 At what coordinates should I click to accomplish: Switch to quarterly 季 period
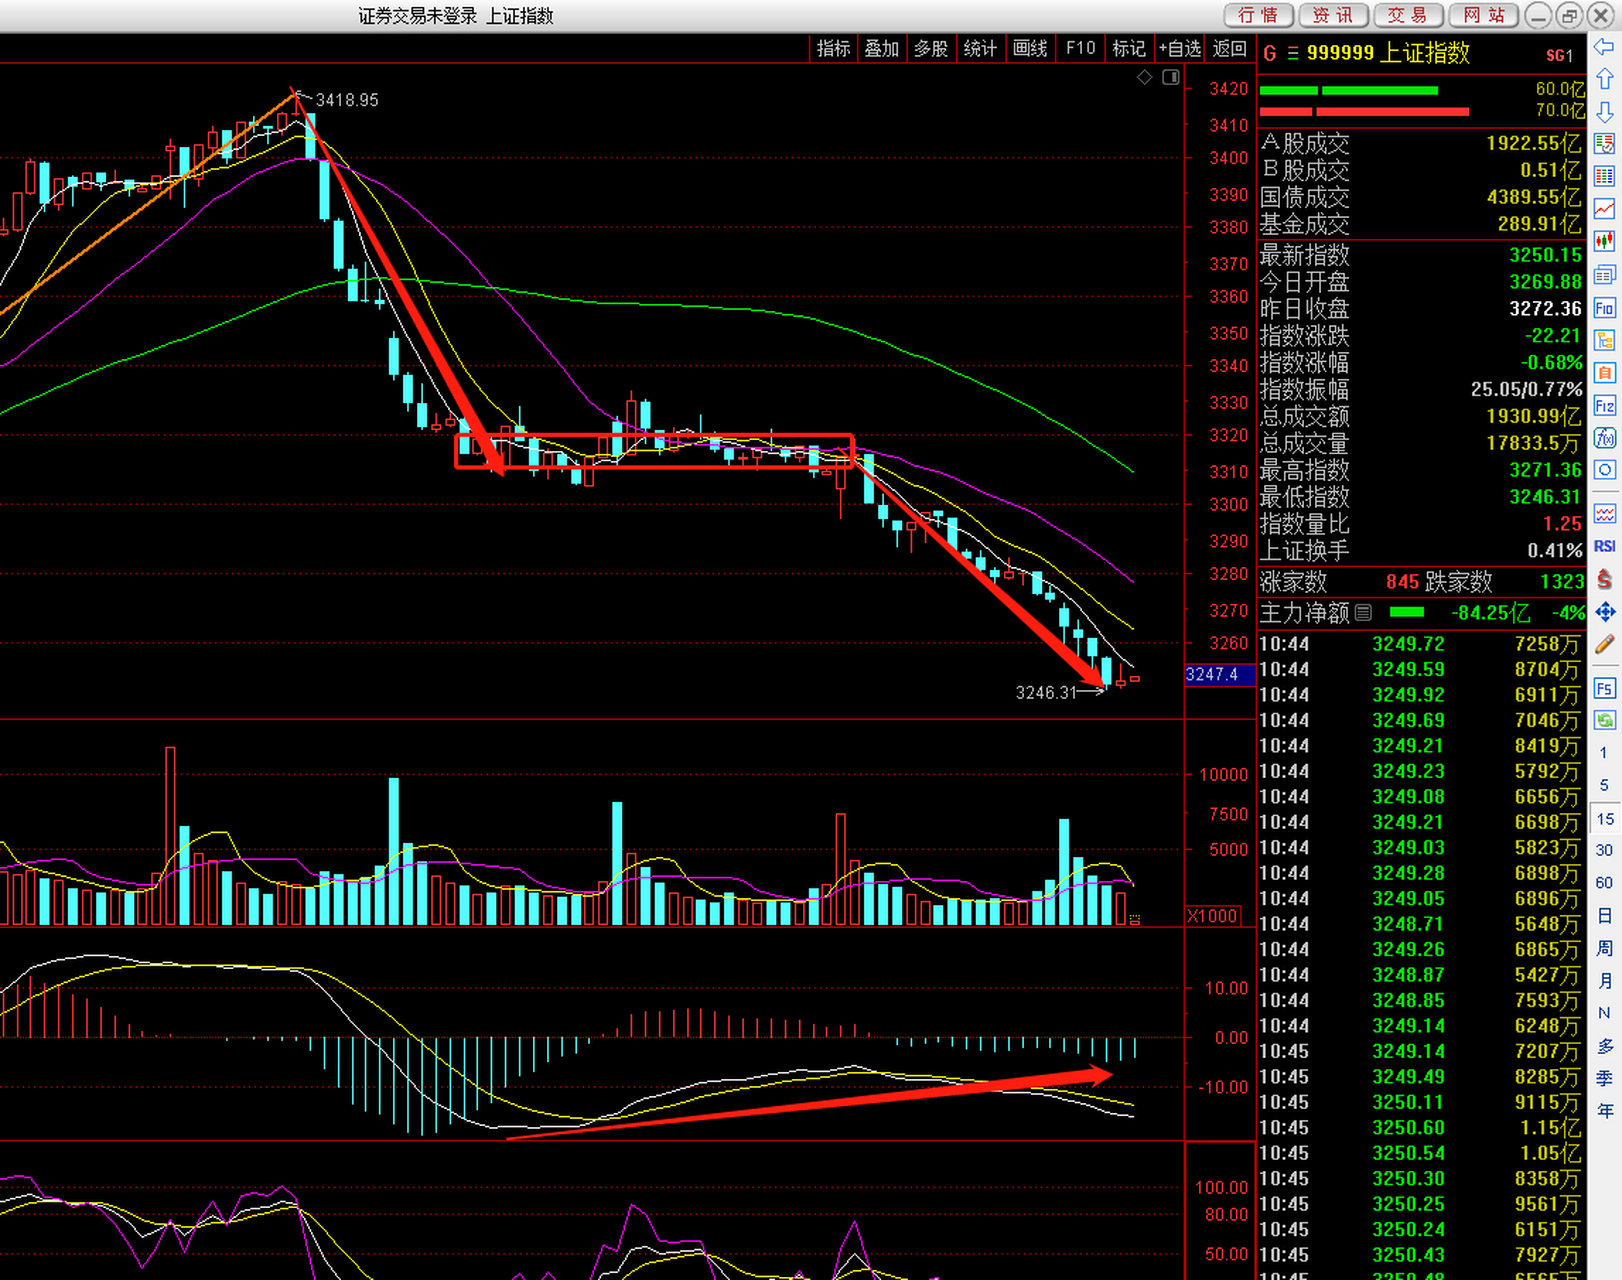pyautogui.click(x=1604, y=1078)
